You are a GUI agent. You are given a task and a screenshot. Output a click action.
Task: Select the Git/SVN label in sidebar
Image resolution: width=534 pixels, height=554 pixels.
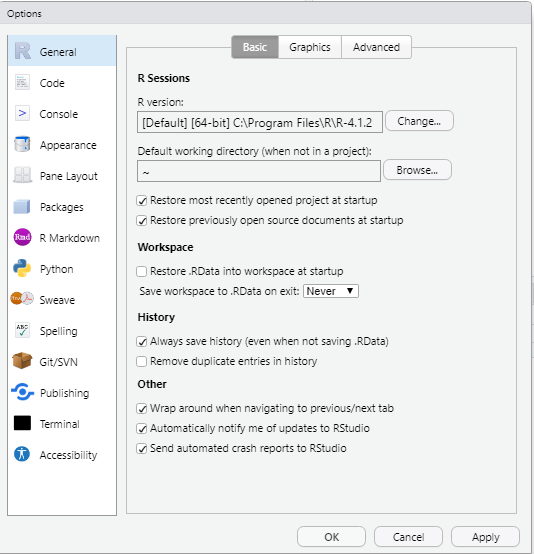coord(59,362)
